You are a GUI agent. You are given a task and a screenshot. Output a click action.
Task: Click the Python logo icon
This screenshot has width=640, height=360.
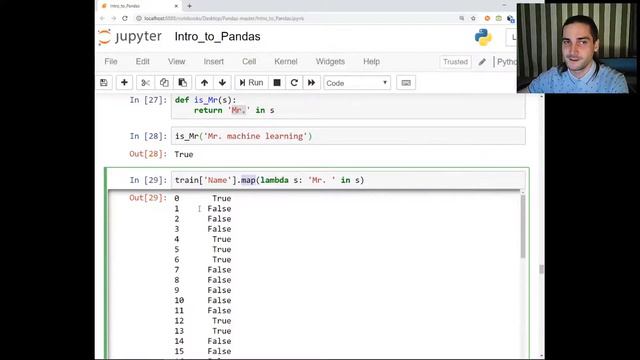483,37
